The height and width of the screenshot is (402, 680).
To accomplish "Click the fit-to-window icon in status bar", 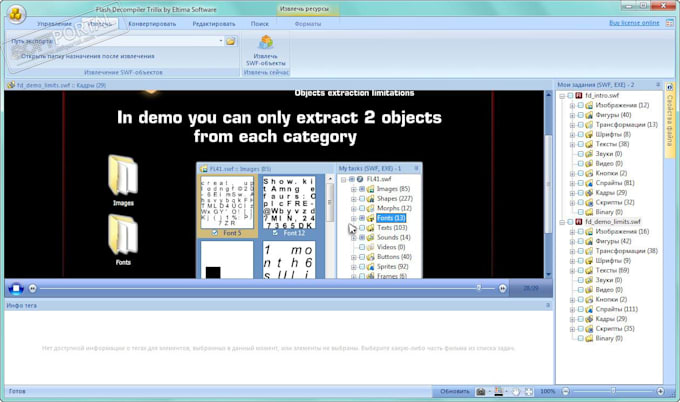I will point(529,392).
